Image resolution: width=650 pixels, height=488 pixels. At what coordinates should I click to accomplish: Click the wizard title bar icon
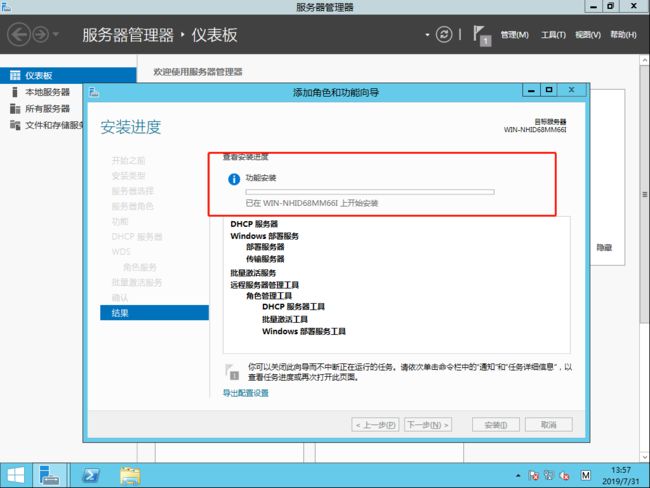(94, 92)
